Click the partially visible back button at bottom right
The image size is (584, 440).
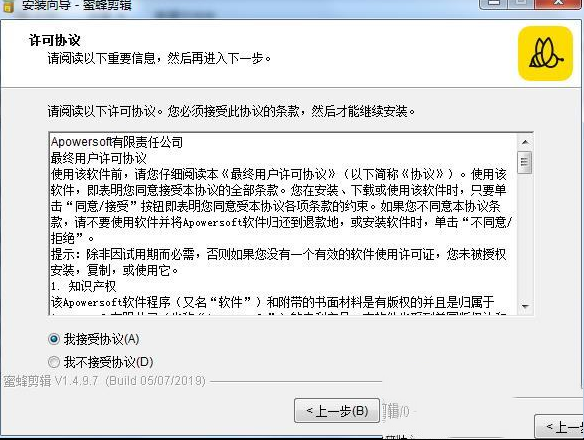pos(559,426)
